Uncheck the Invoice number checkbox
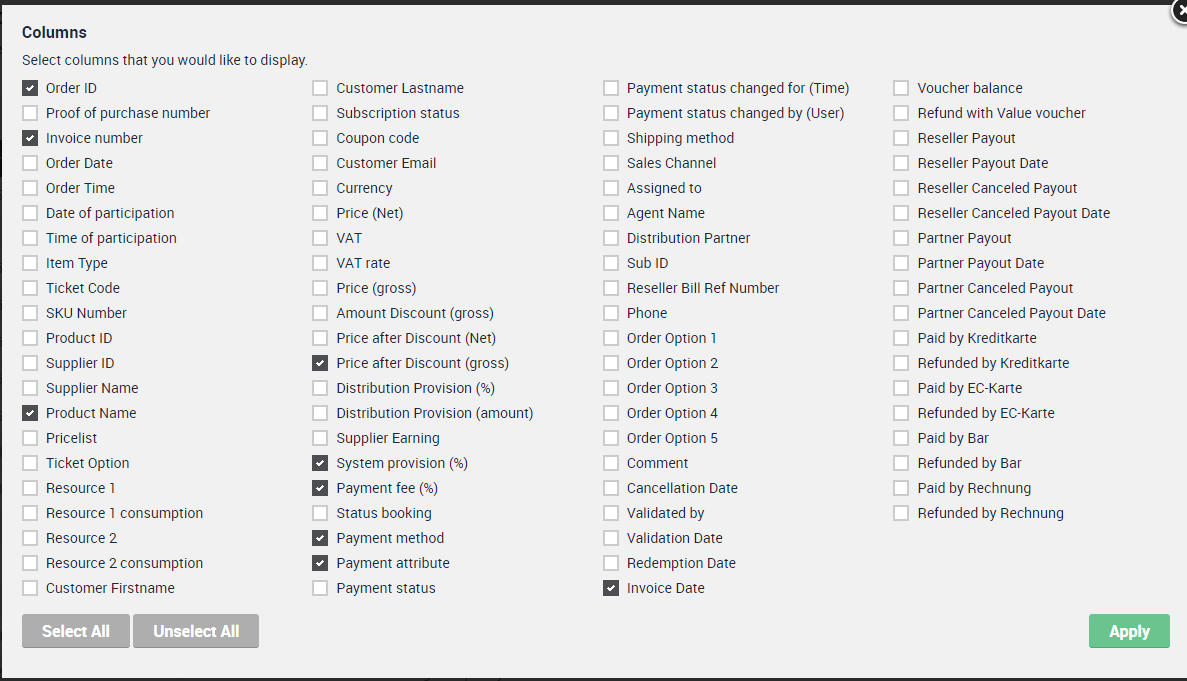 30,138
